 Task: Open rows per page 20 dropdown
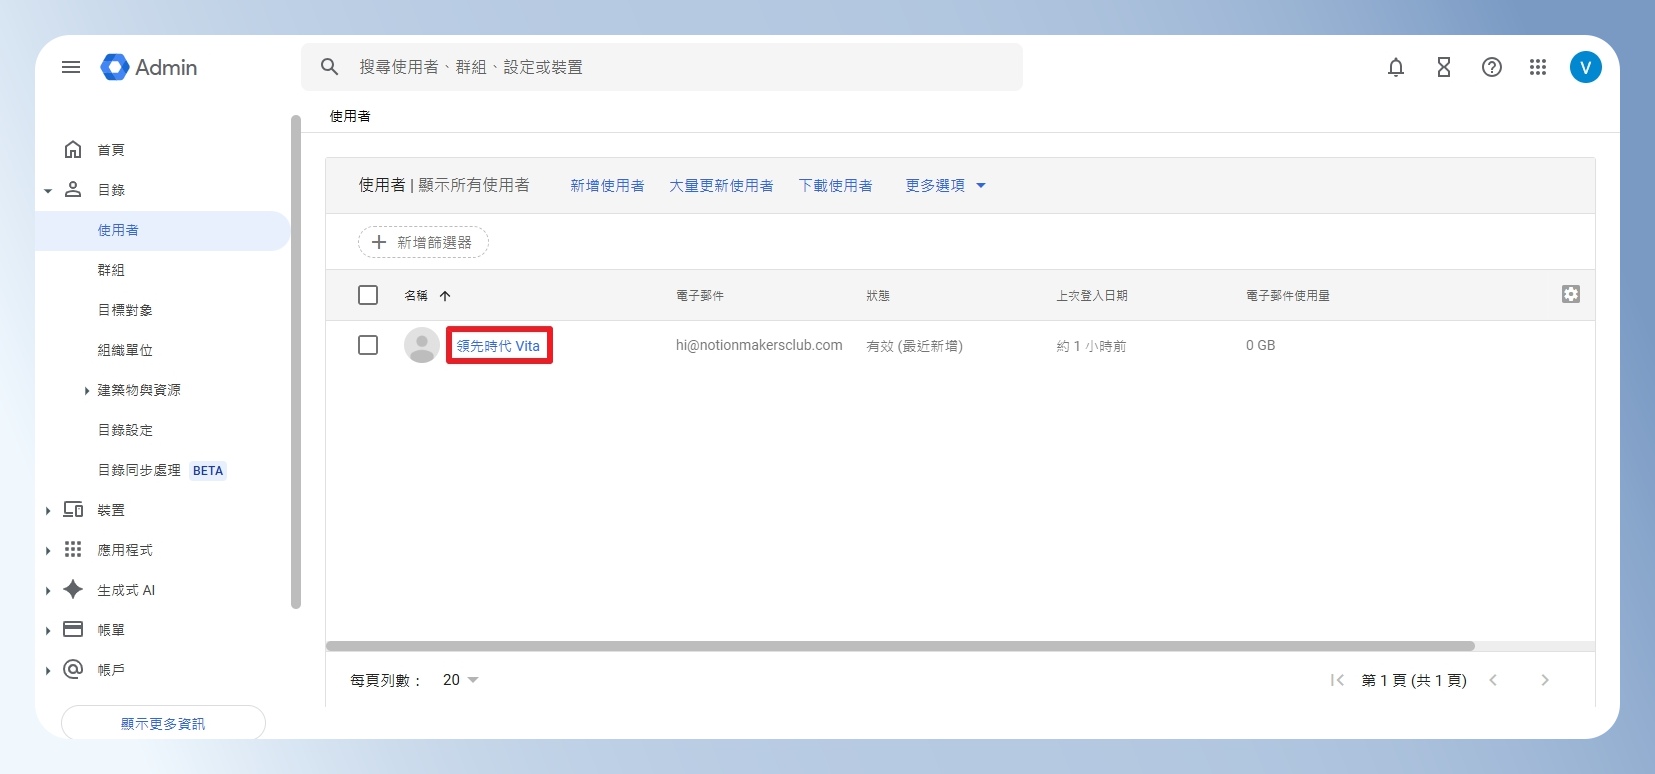point(460,680)
